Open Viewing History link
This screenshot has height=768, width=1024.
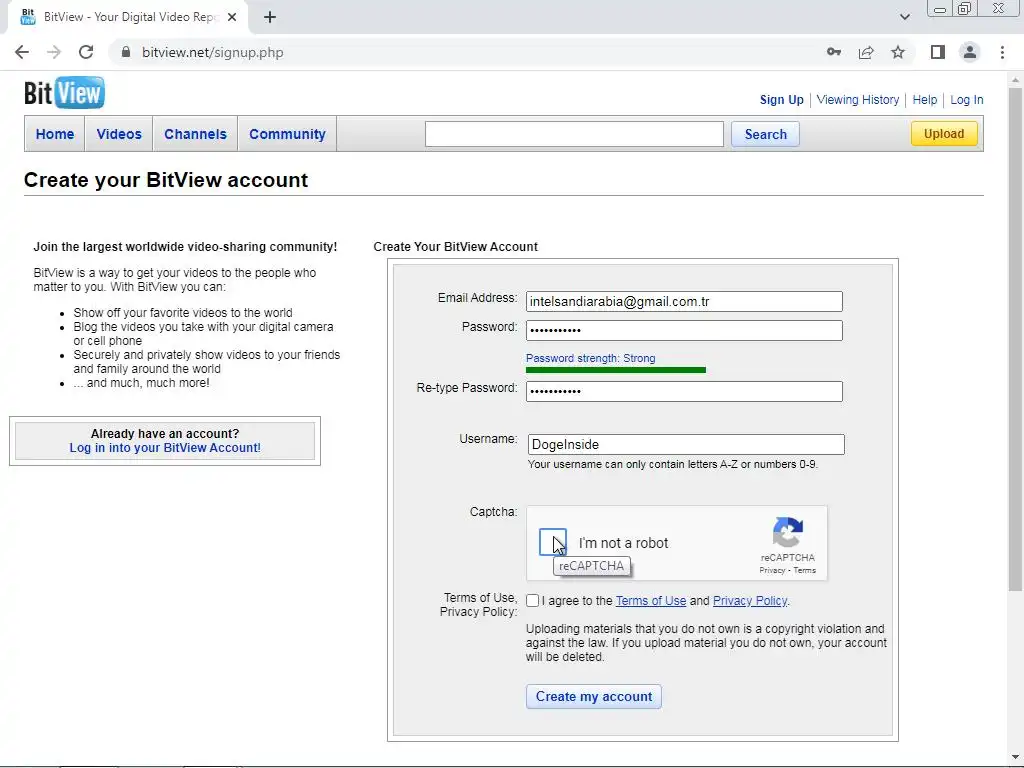(857, 100)
